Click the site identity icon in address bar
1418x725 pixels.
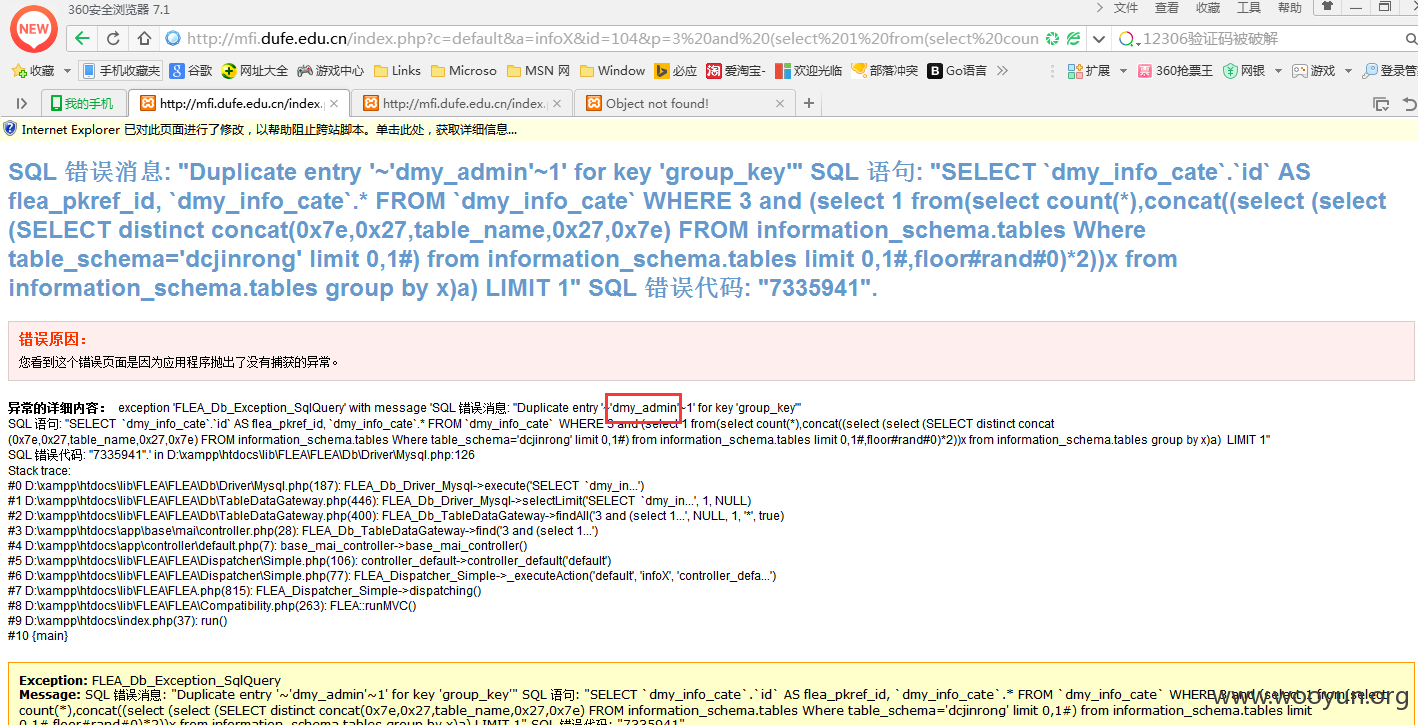point(173,39)
